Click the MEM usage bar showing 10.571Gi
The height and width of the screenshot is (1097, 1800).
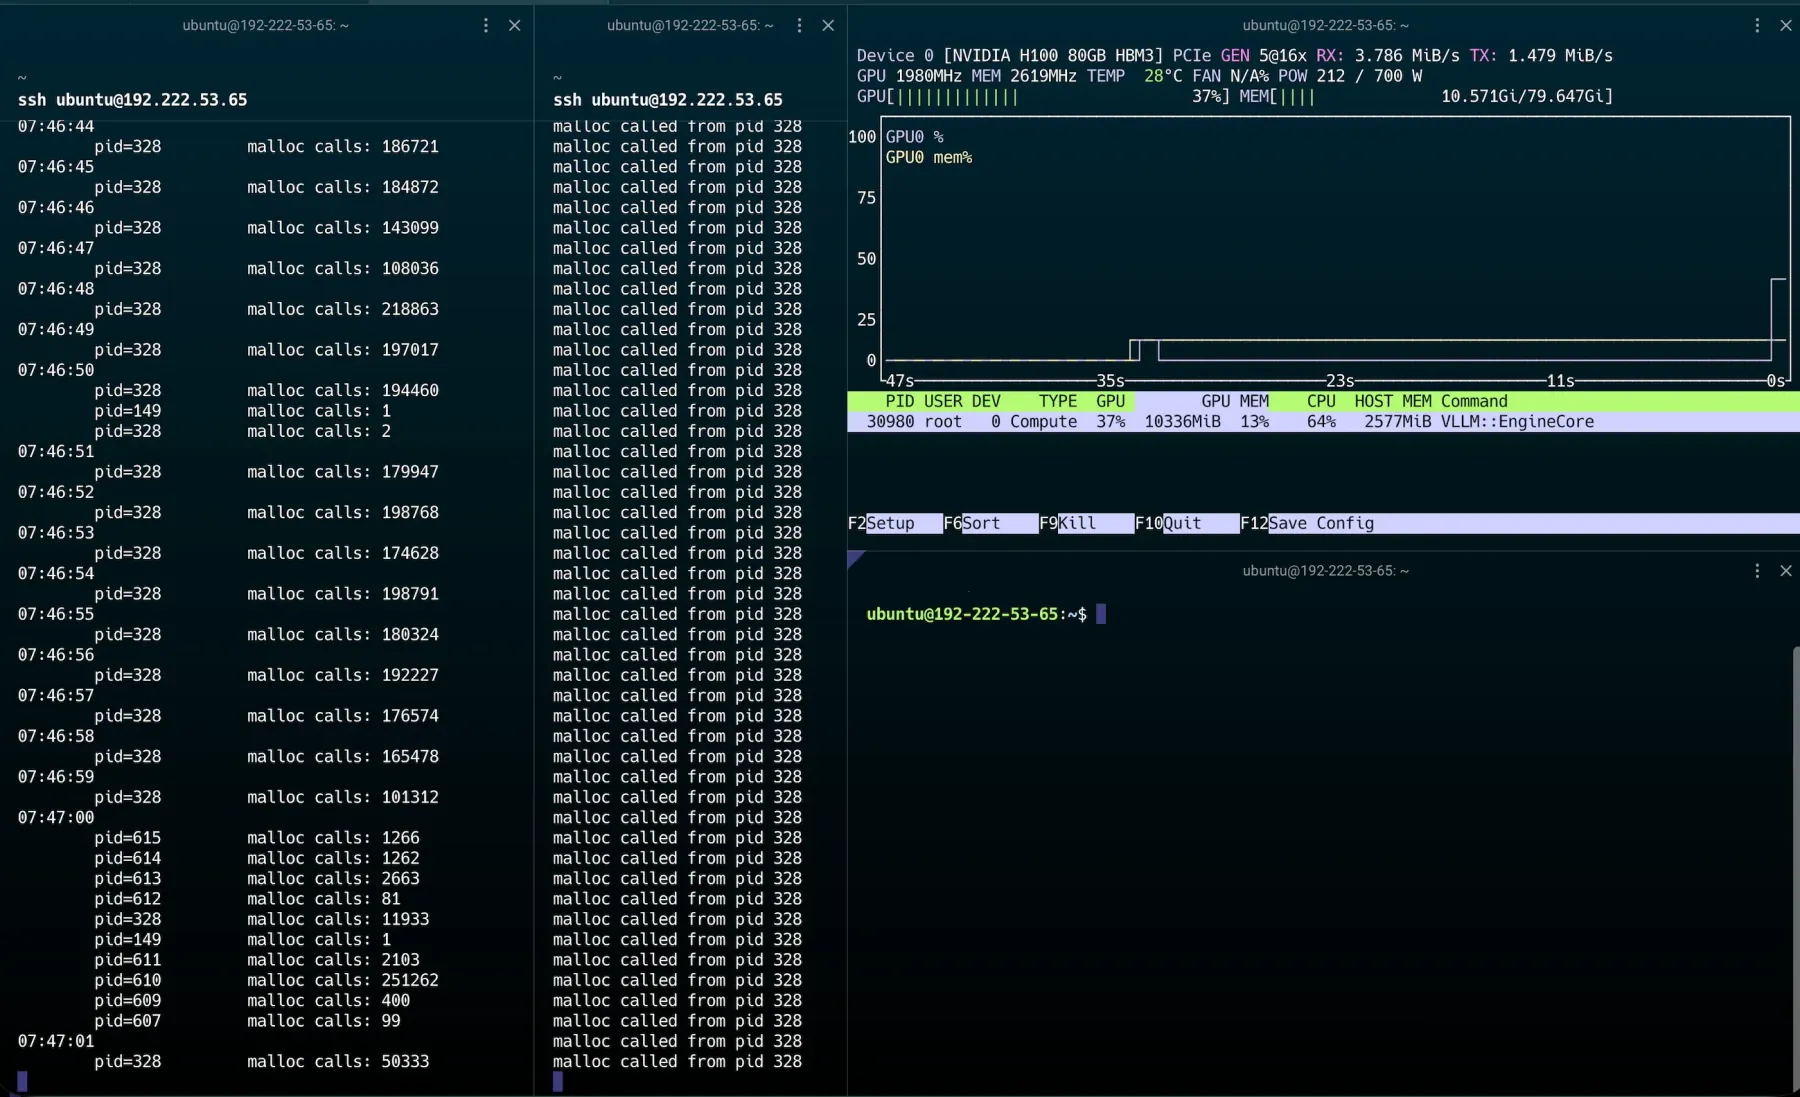1426,96
